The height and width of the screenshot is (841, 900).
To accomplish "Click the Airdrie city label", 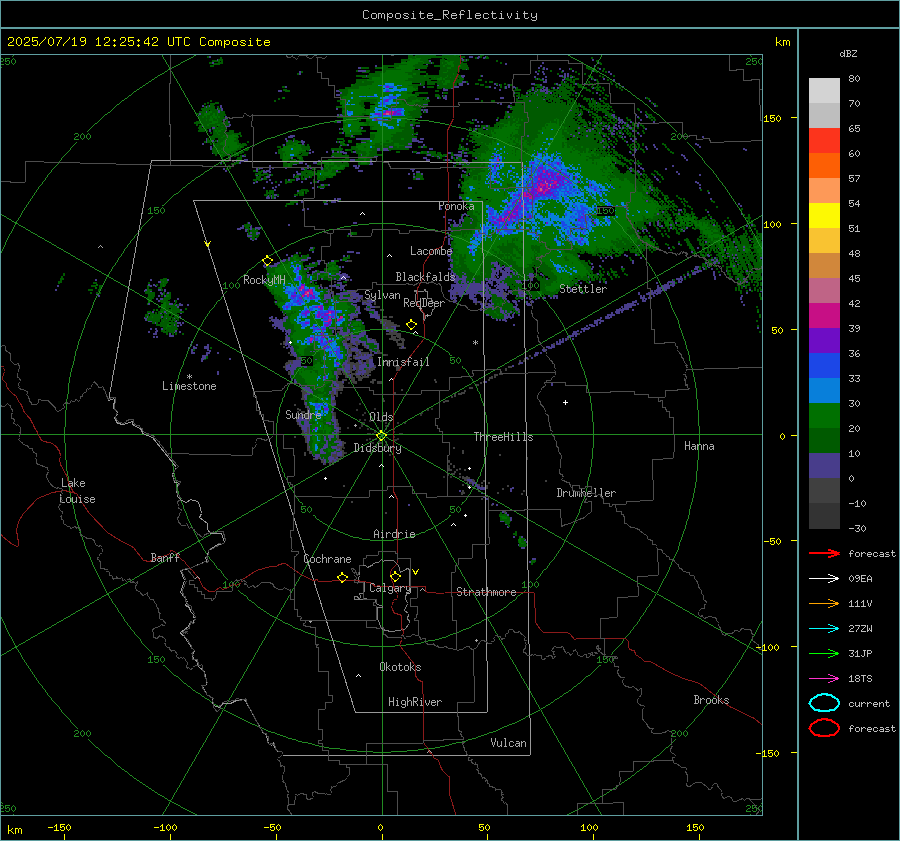I will point(394,534).
